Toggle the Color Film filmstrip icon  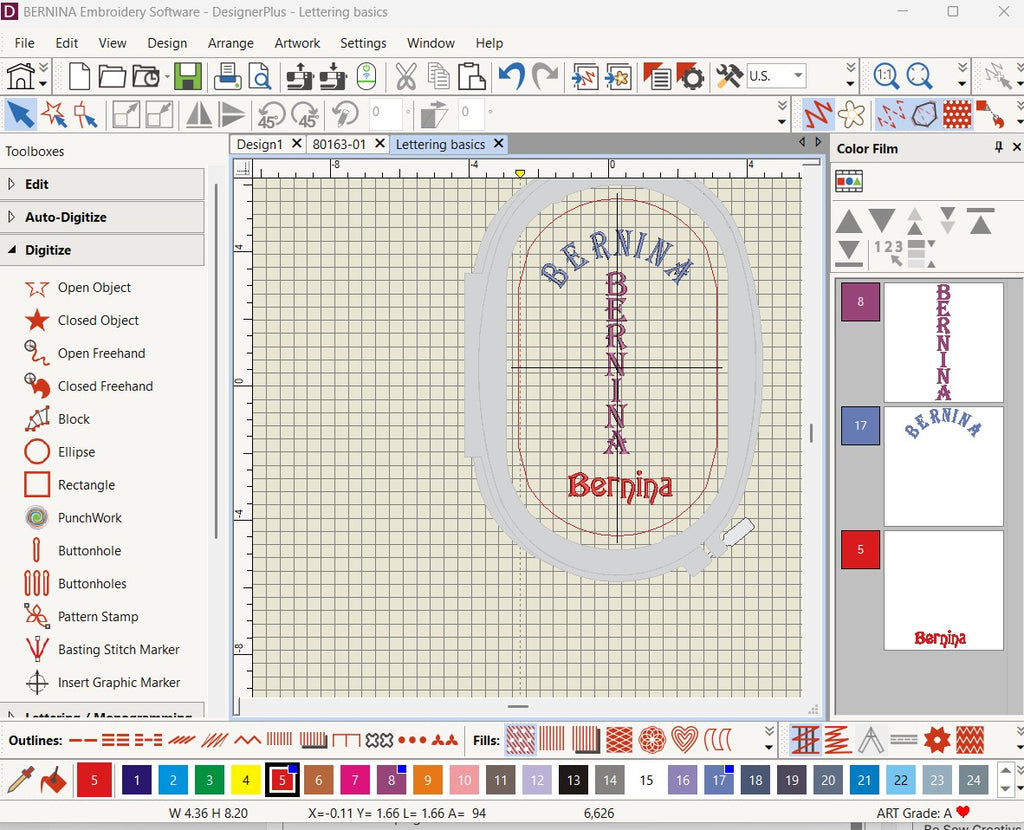849,181
